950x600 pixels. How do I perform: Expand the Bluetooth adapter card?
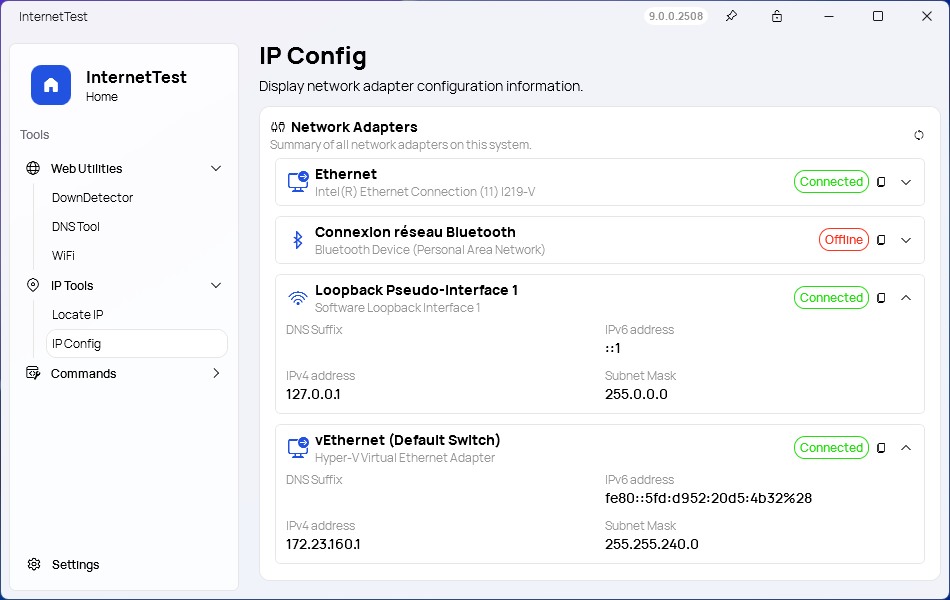pos(906,240)
